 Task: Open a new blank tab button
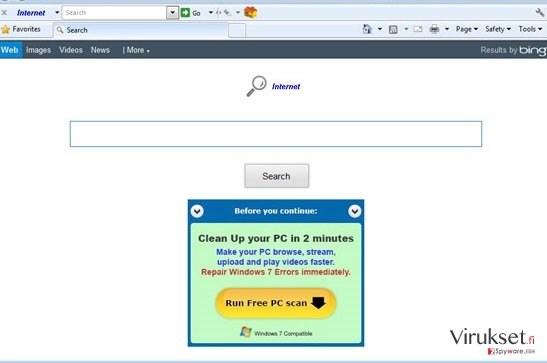[237, 31]
